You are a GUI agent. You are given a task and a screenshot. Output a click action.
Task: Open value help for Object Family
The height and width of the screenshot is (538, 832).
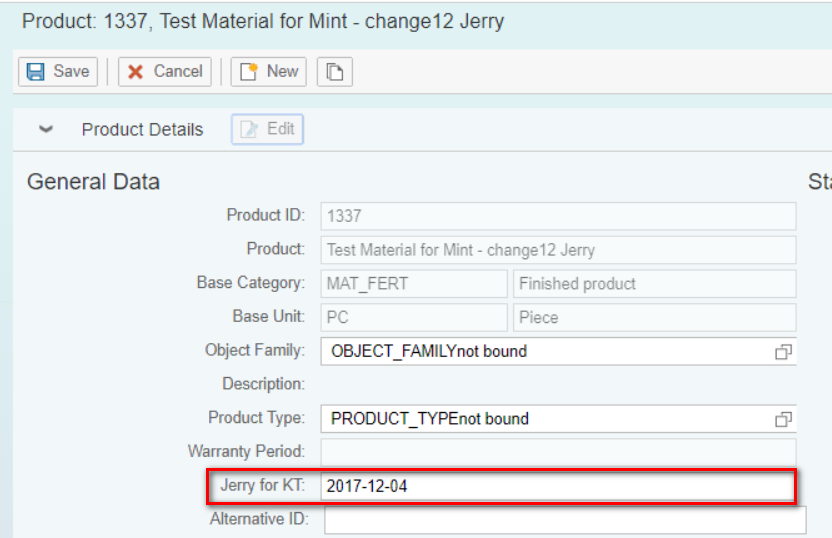pyautogui.click(x=783, y=352)
